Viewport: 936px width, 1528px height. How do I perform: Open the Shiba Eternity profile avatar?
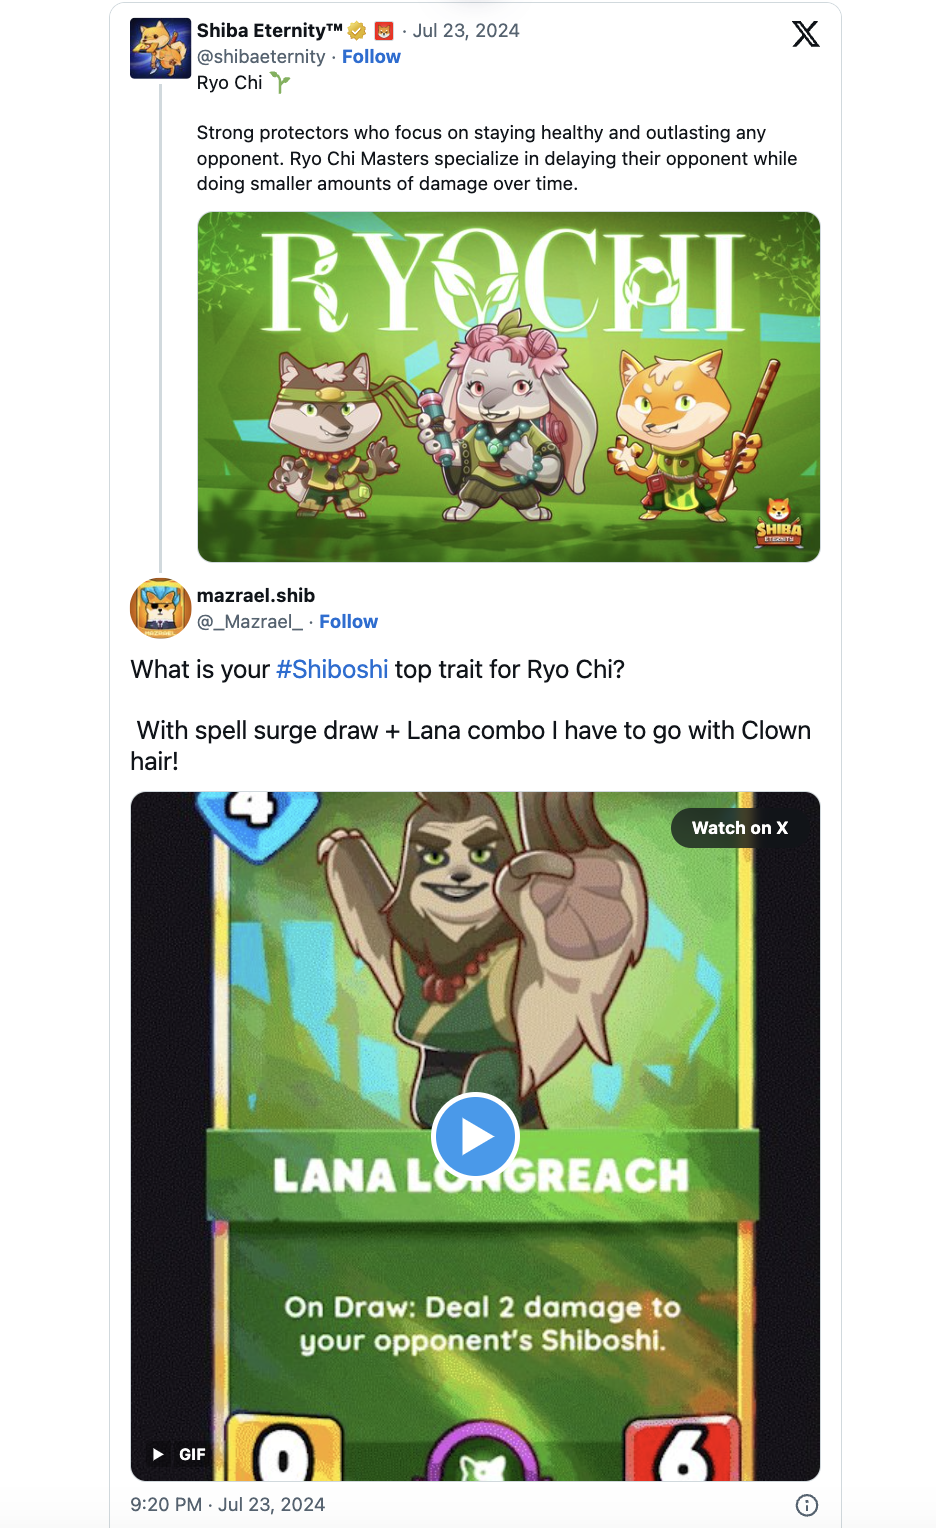(x=160, y=48)
